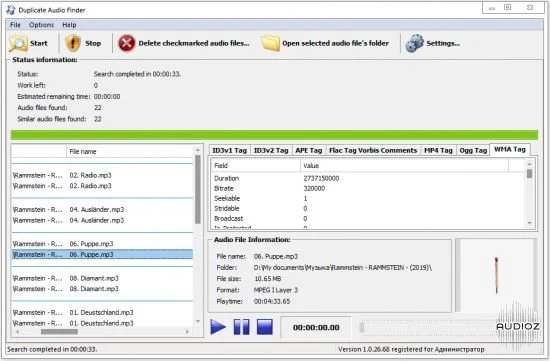
Task: Stop audio with the square Stop button
Action: click(265, 327)
